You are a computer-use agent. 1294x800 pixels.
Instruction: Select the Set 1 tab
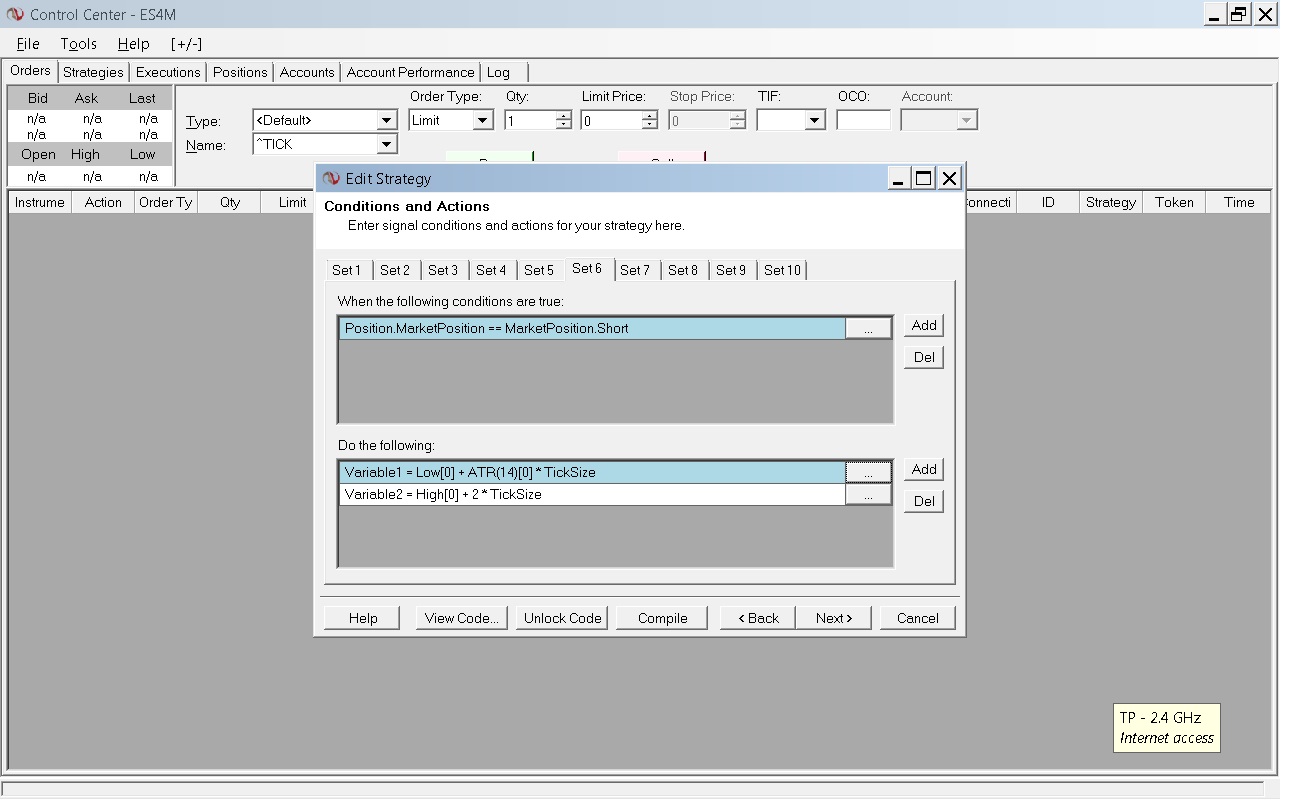(347, 270)
